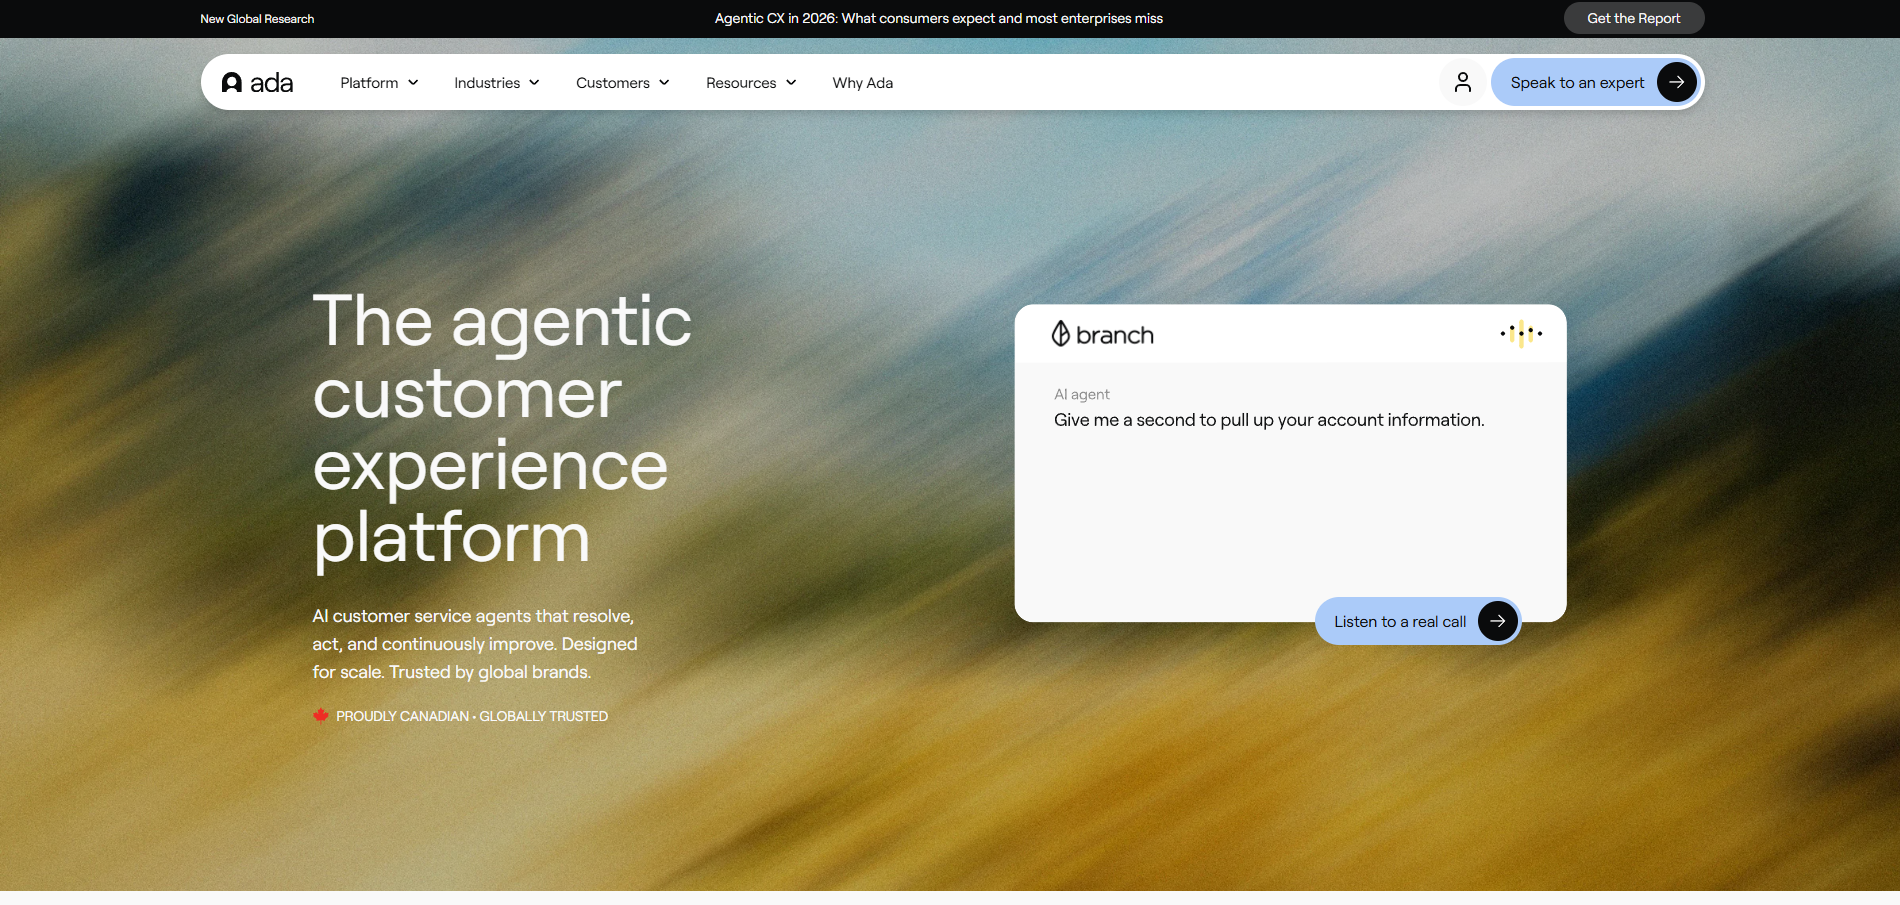This screenshot has height=905, width=1900.
Task: Click the voice waveform icon in branch card
Action: coord(1521,333)
